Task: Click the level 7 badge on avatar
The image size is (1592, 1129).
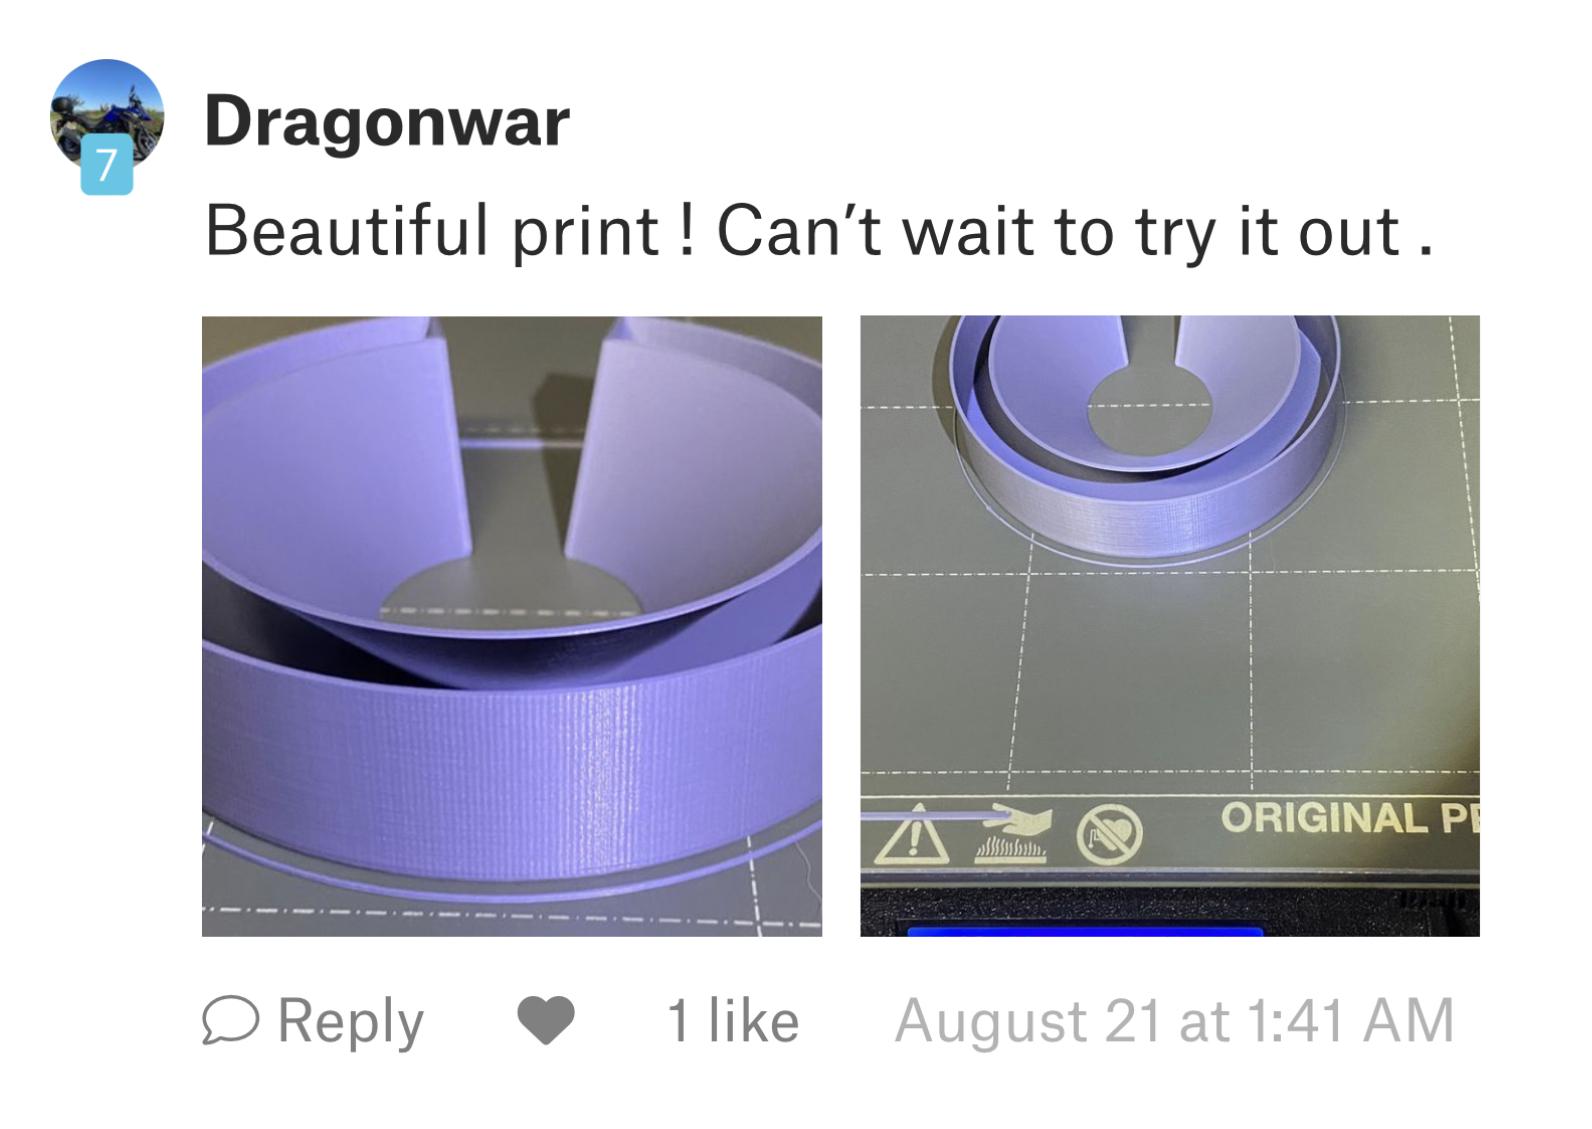Action: (x=107, y=167)
